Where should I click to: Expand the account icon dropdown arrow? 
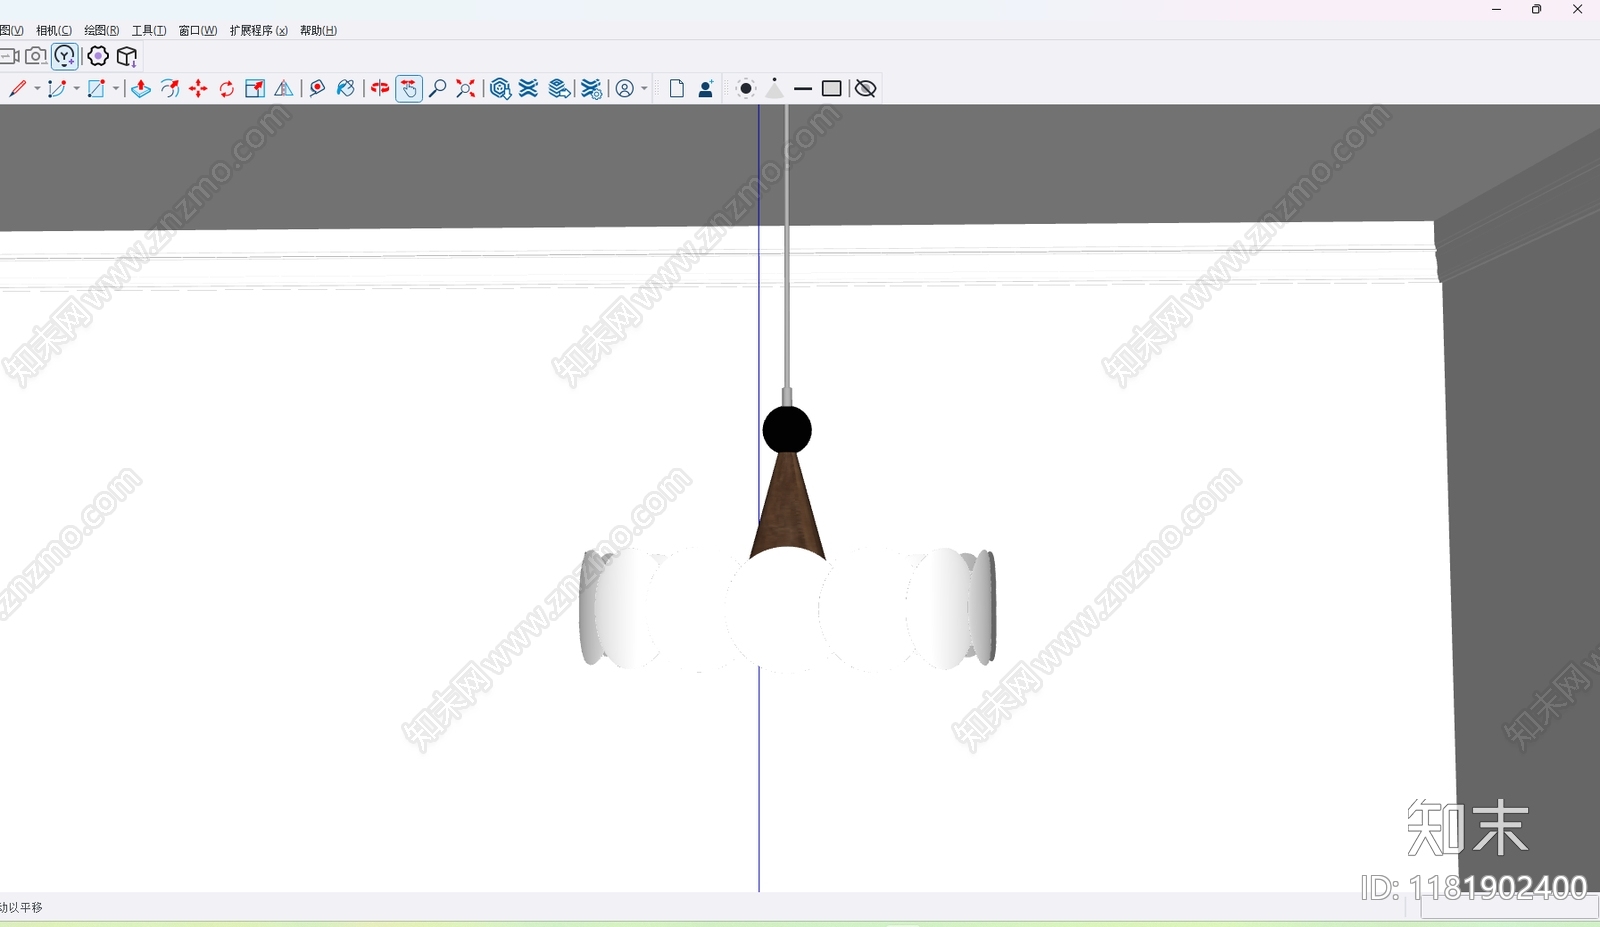644,89
